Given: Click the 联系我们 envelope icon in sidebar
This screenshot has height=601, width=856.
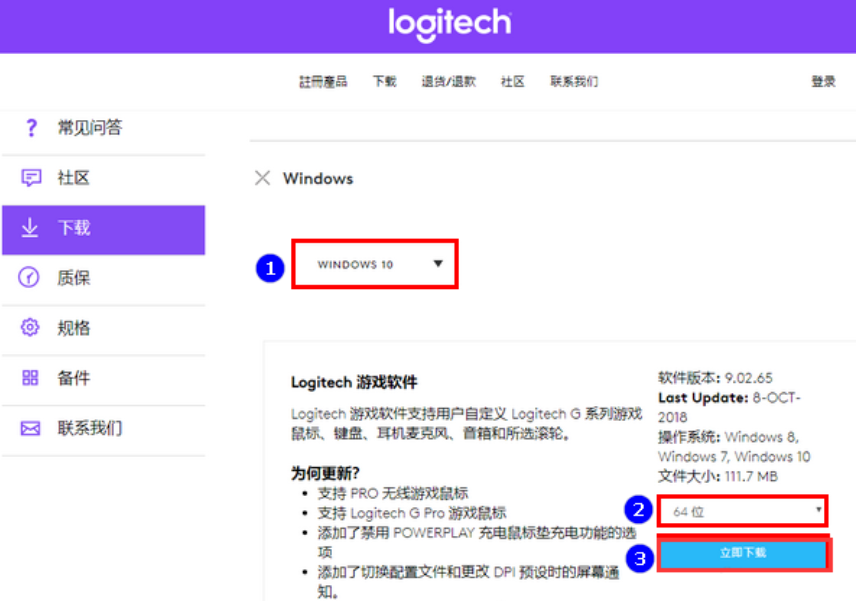Looking at the screenshot, I should [x=31, y=428].
